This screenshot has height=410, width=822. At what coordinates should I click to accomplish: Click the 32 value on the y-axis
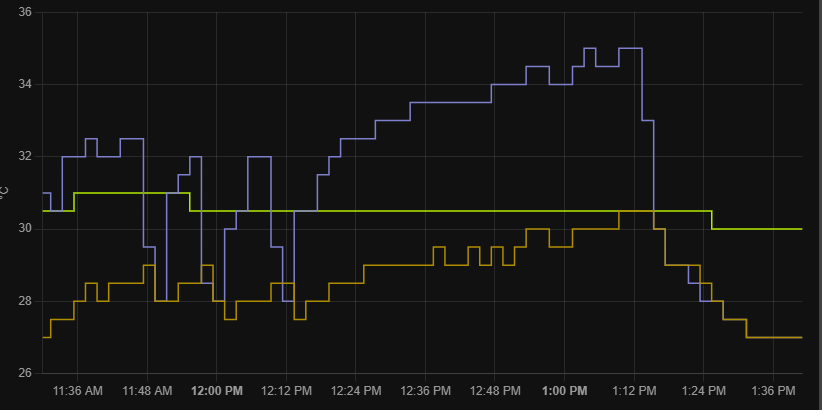[x=25, y=156]
